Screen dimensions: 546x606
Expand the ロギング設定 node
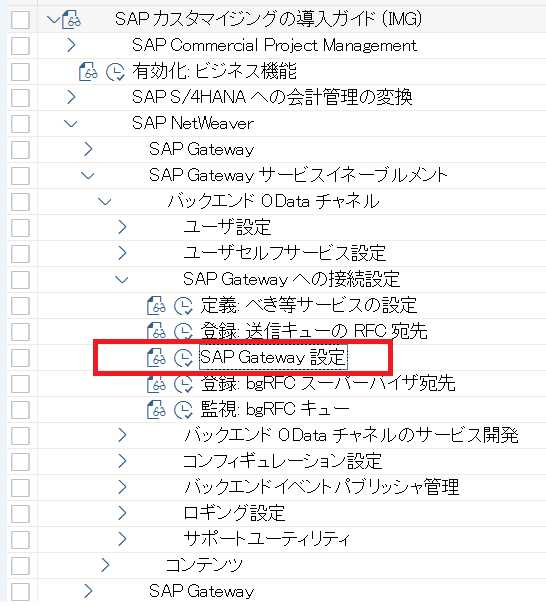122,513
